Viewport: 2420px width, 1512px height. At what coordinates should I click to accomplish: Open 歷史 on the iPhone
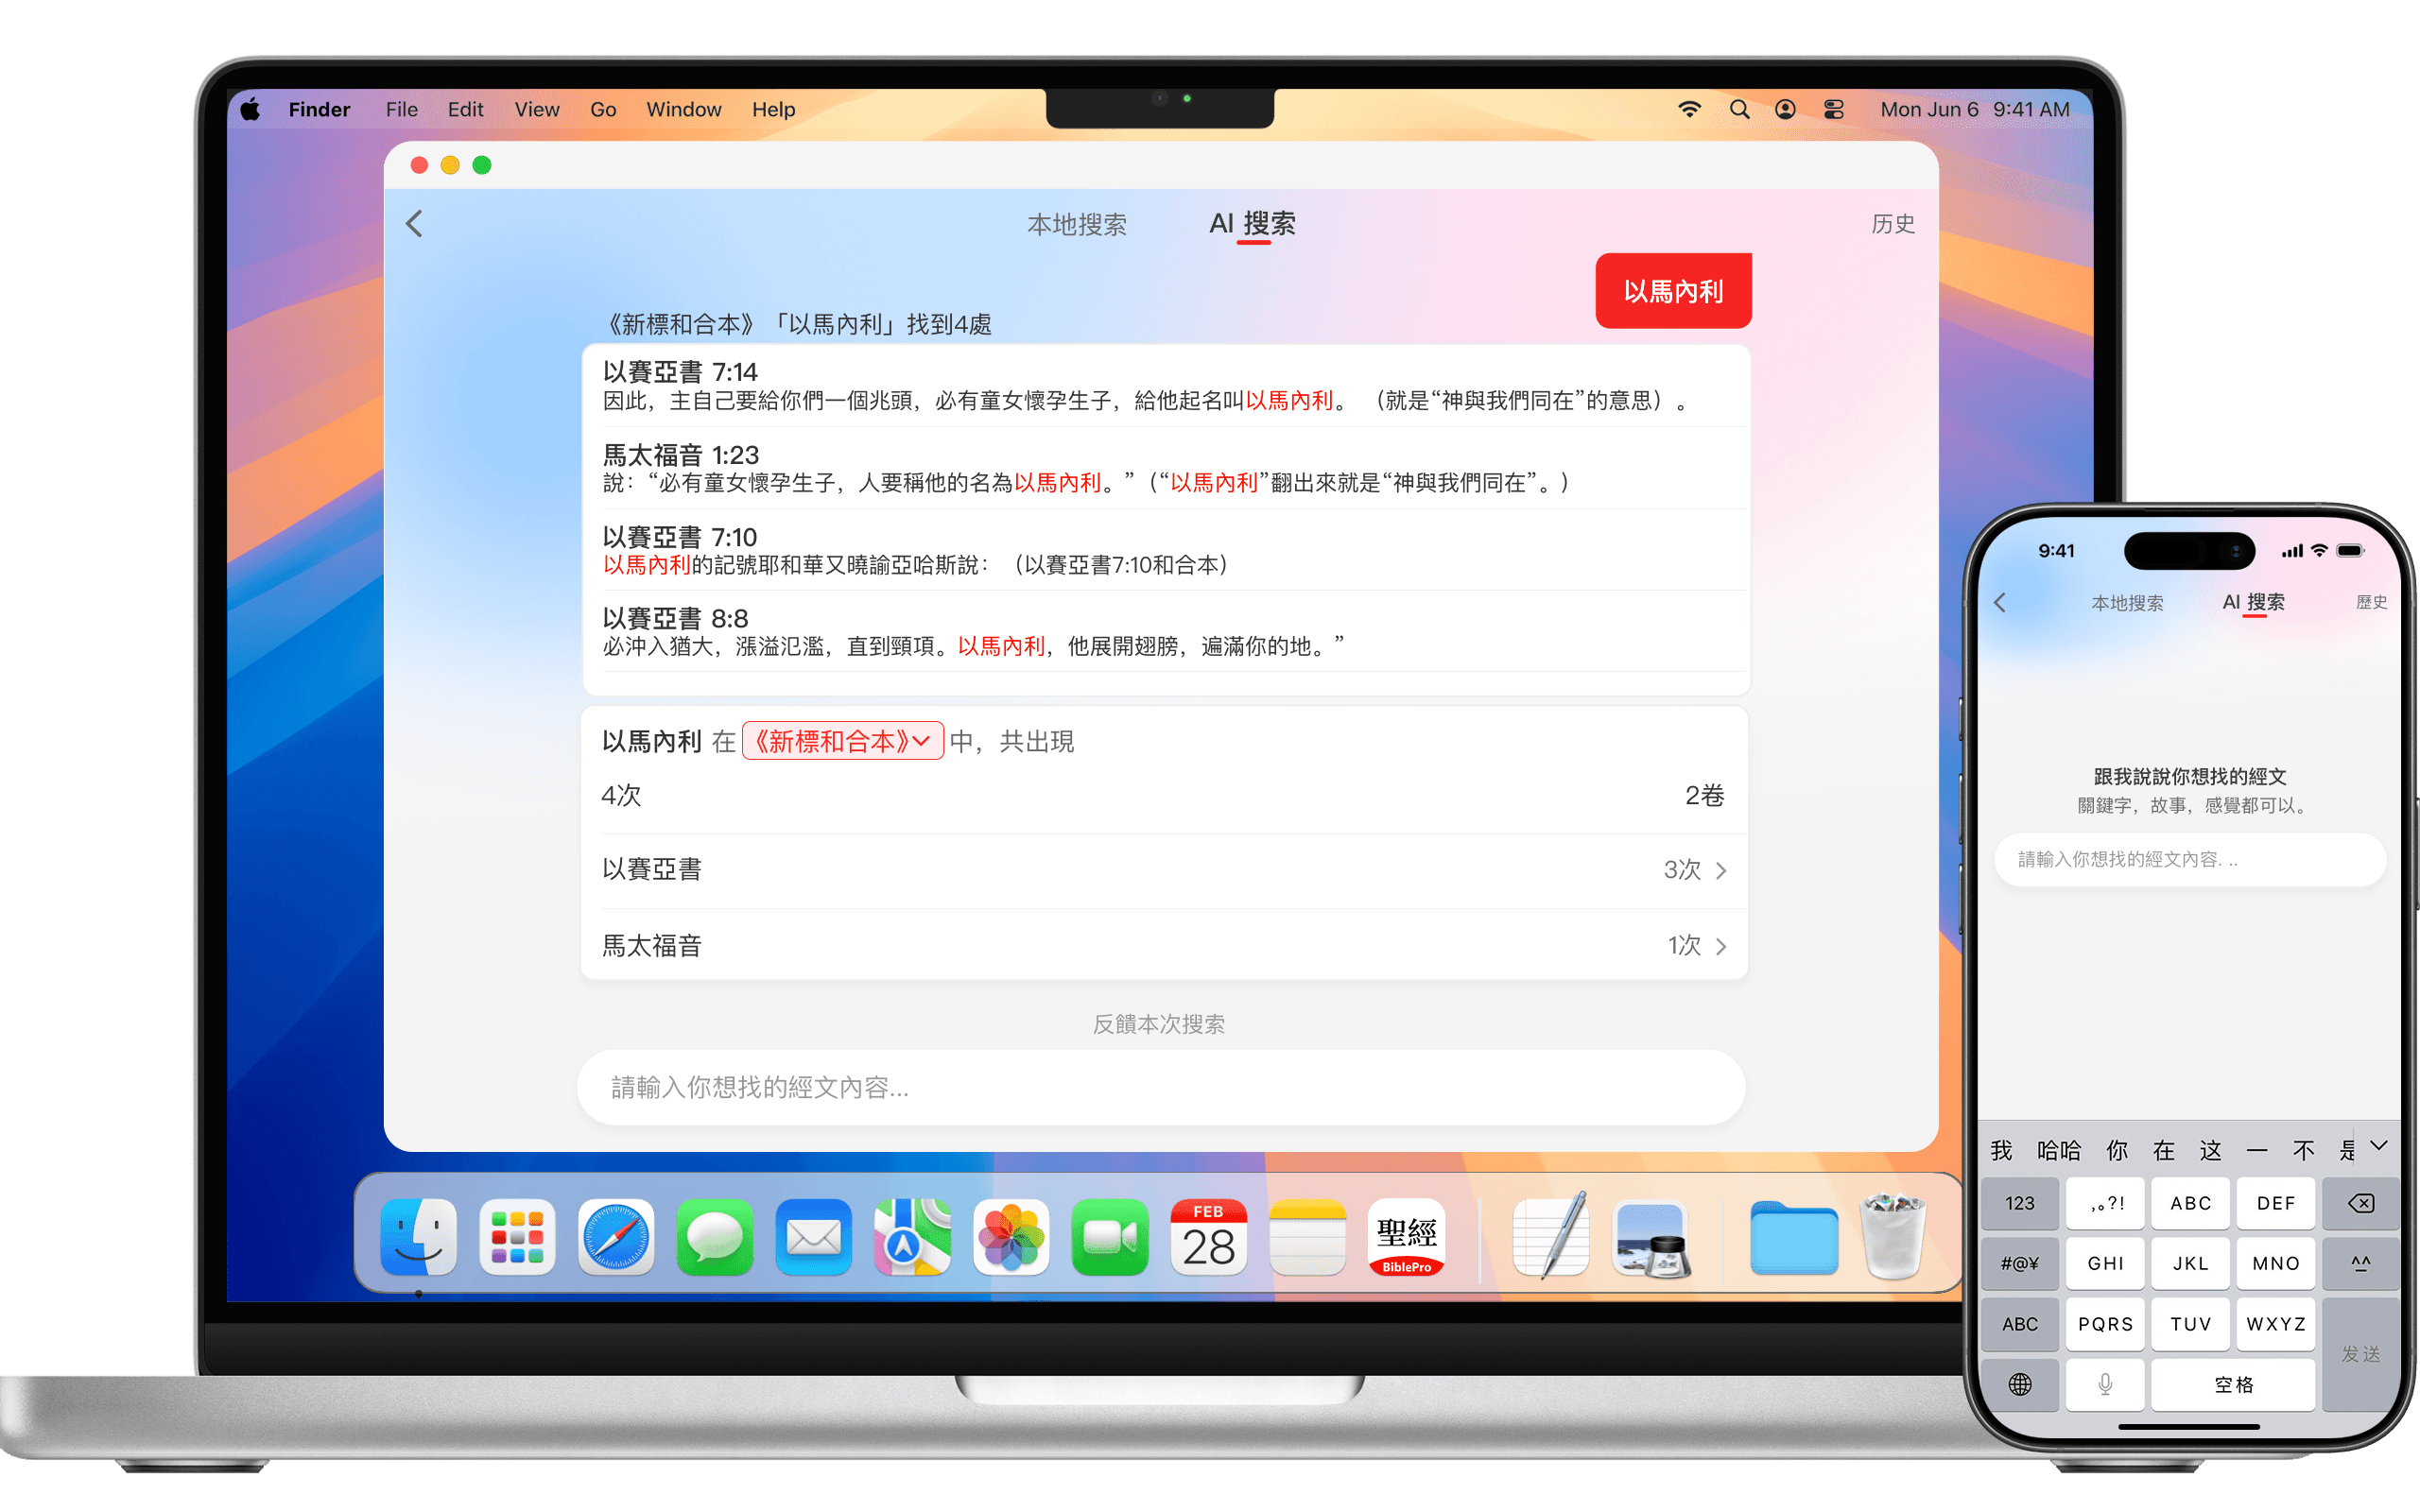coord(2371,602)
